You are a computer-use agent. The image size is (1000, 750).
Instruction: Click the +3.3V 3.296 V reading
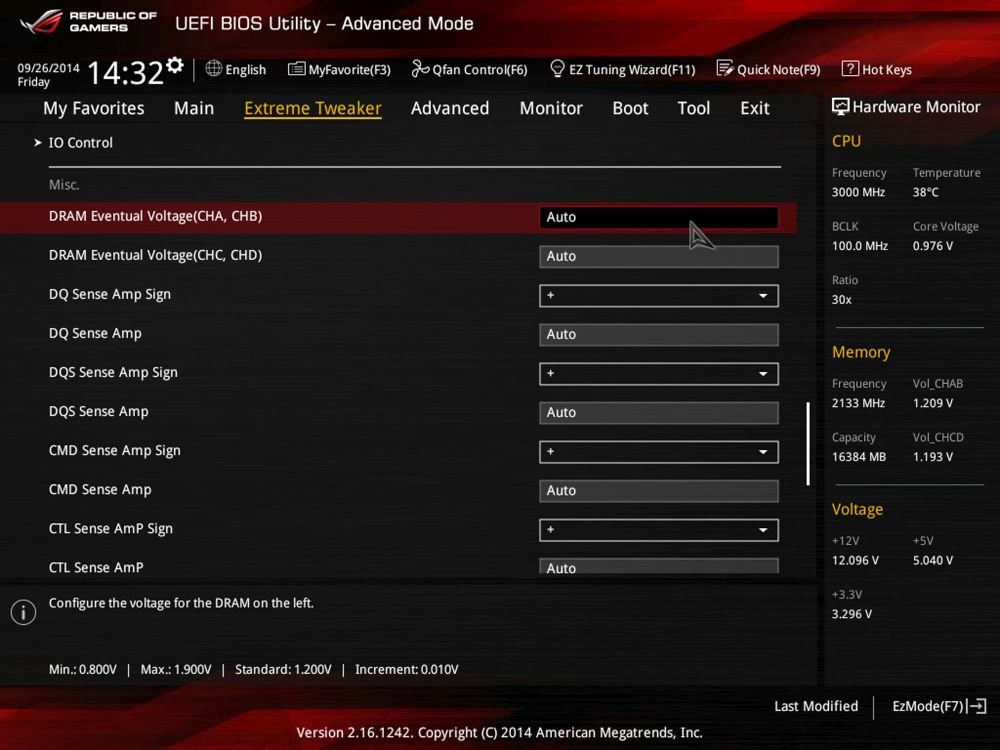pyautogui.click(x=851, y=614)
